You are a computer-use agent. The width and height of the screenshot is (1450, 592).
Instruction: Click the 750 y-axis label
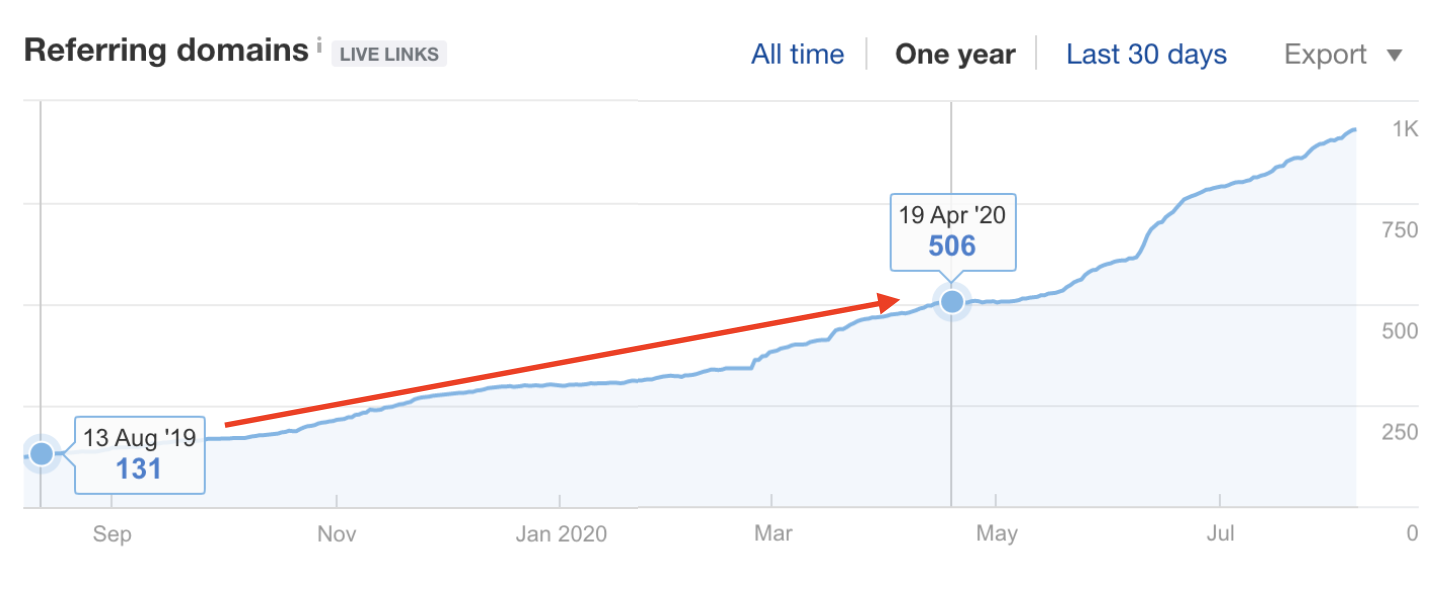[x=1399, y=231]
